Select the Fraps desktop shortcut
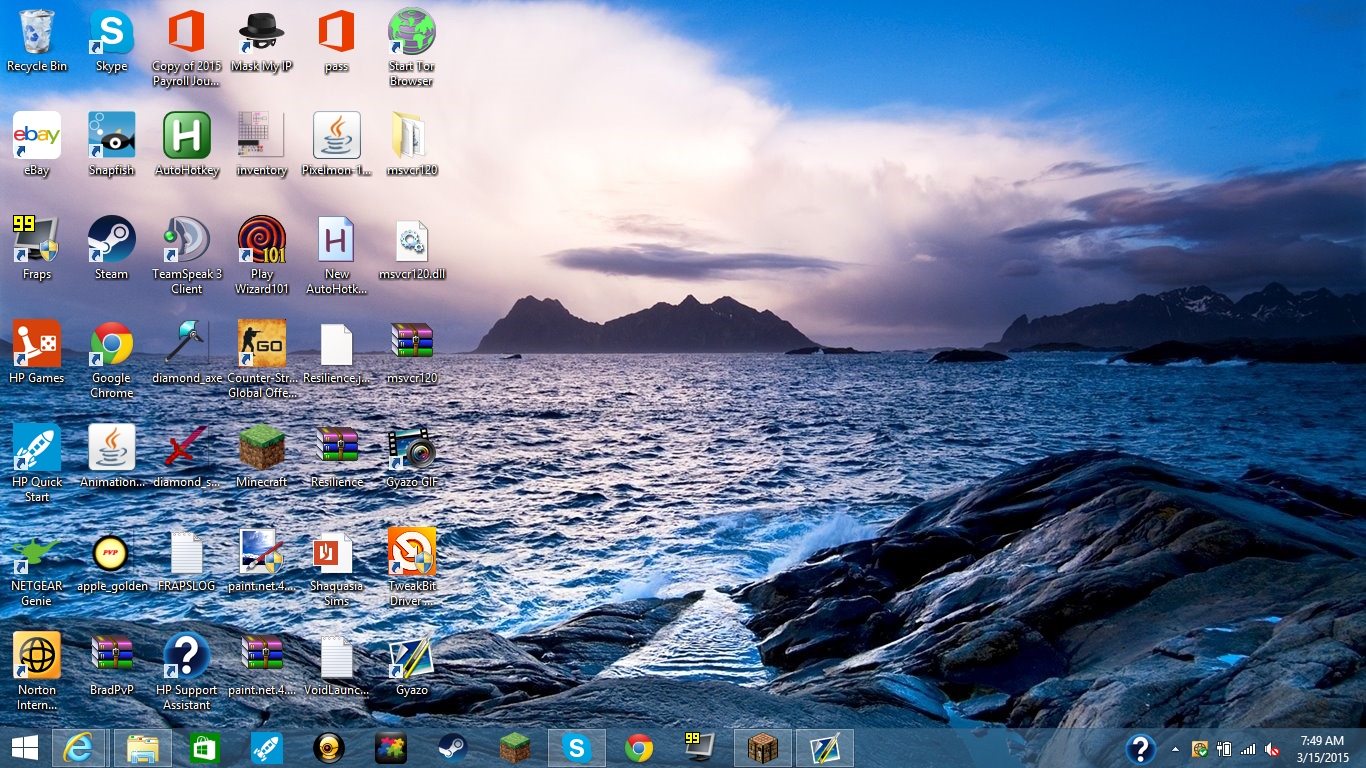 [37, 248]
